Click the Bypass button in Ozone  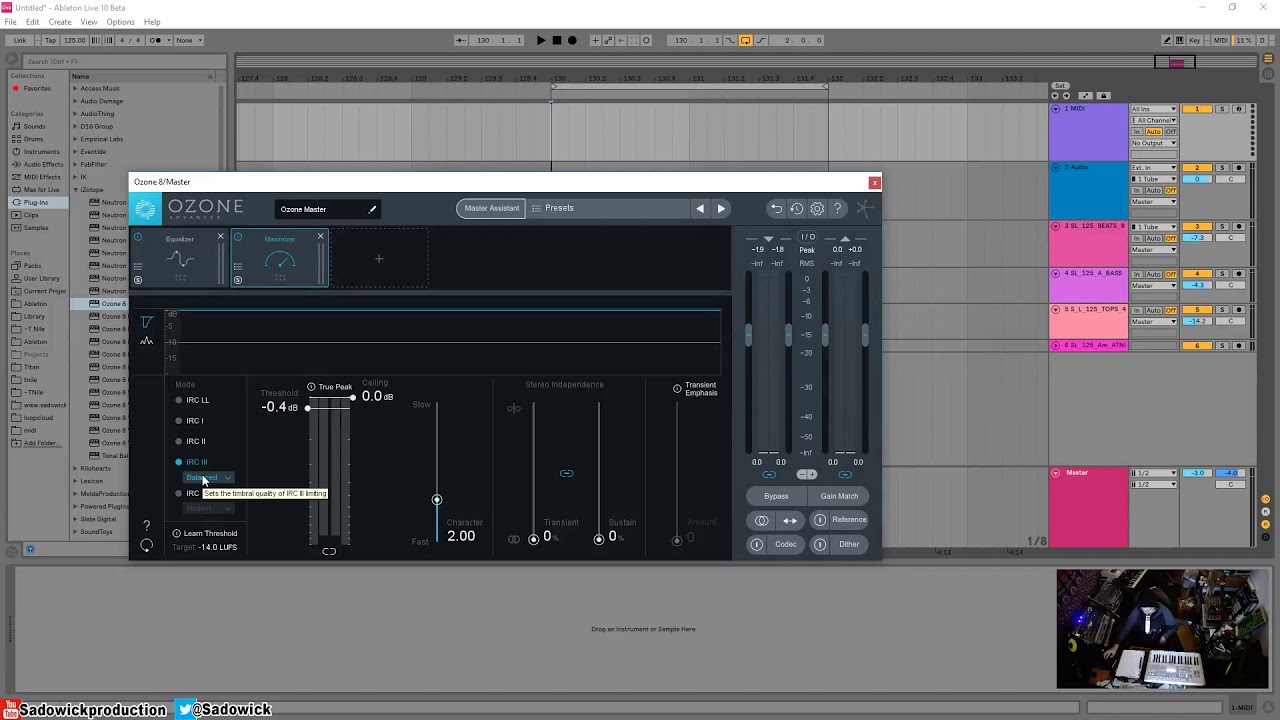776,496
